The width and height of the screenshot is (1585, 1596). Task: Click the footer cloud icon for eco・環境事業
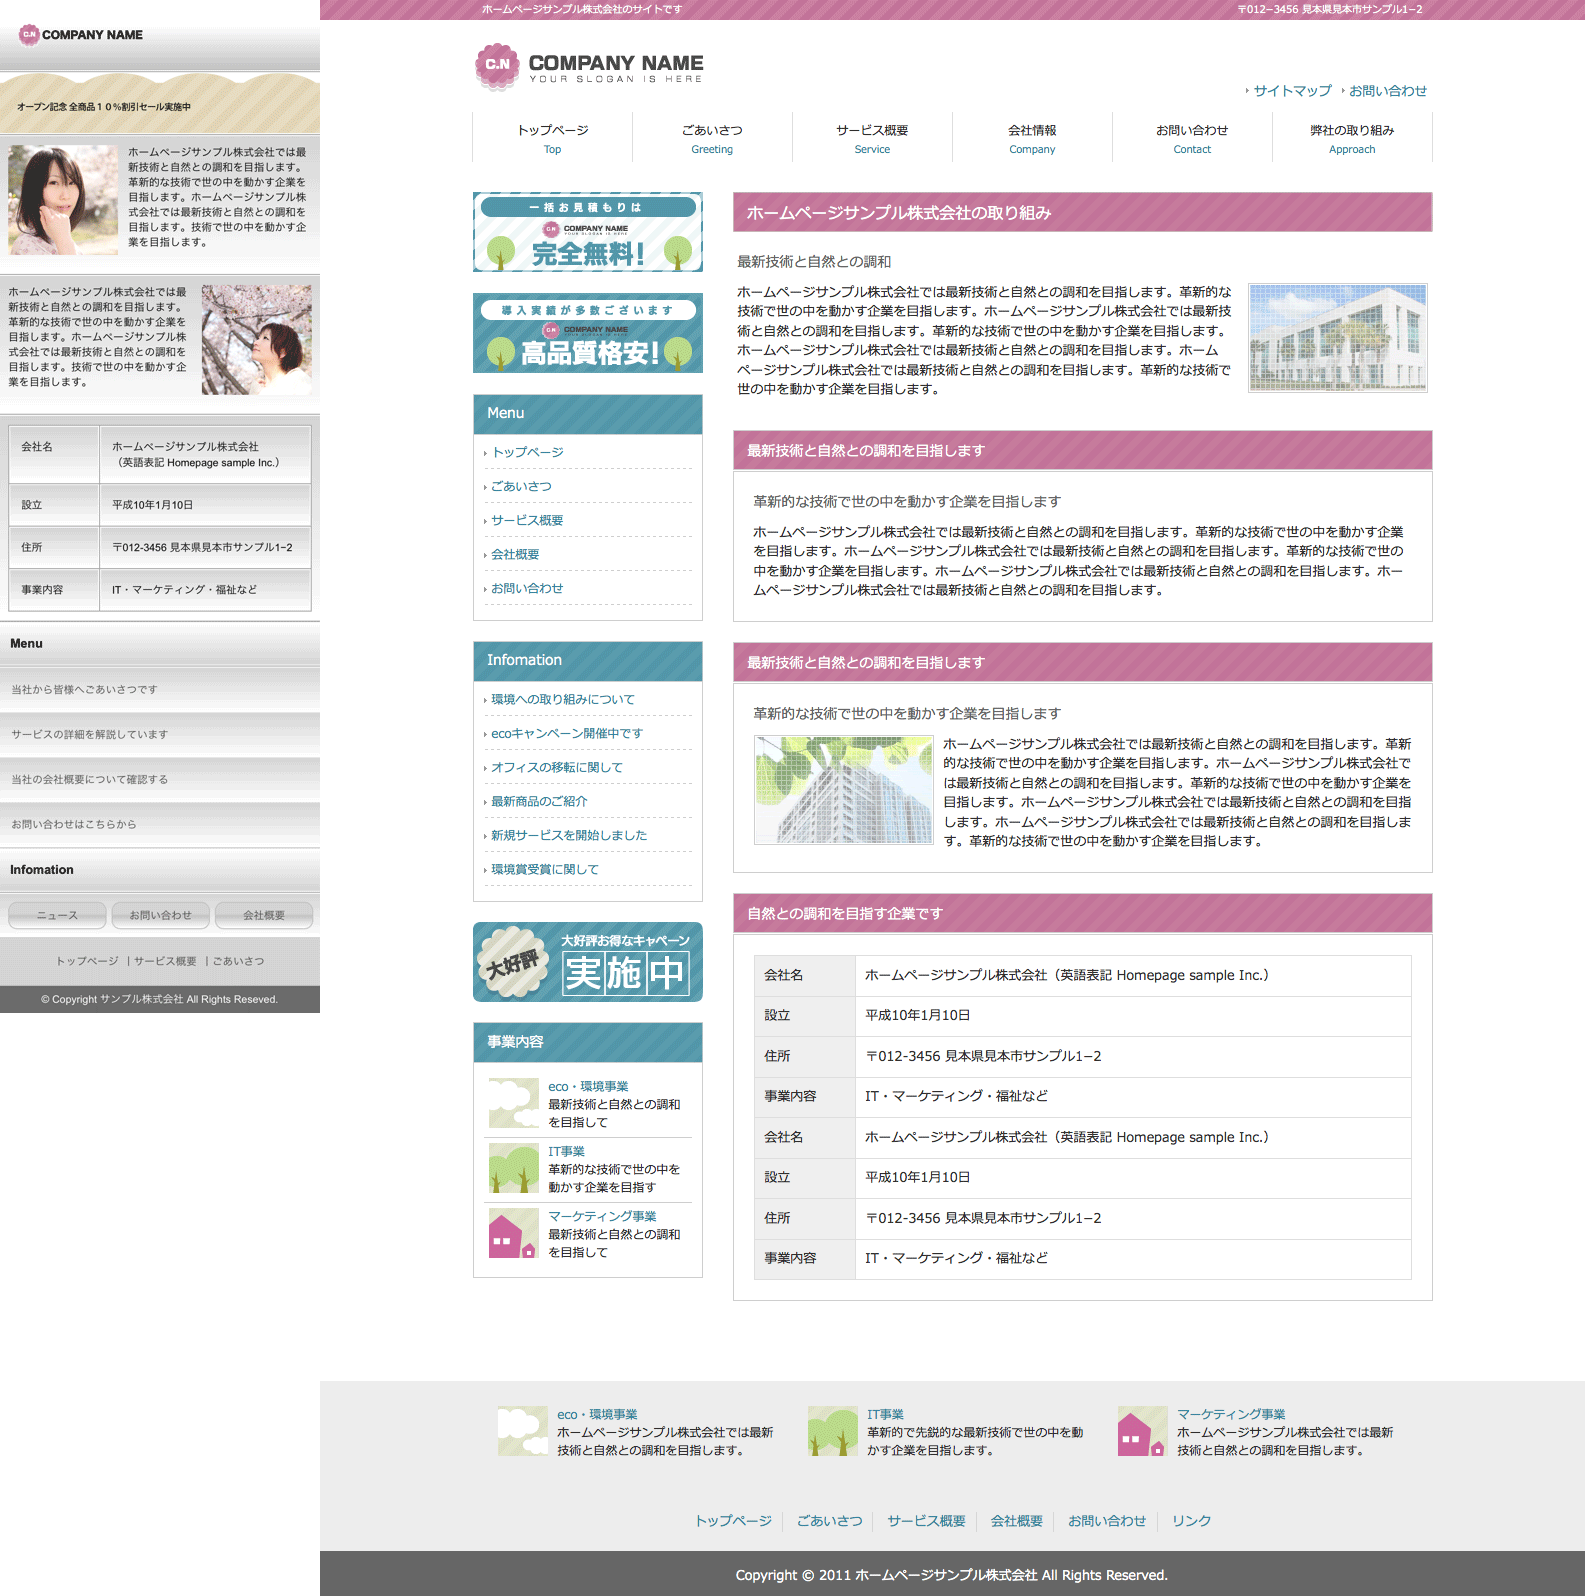click(x=522, y=1431)
